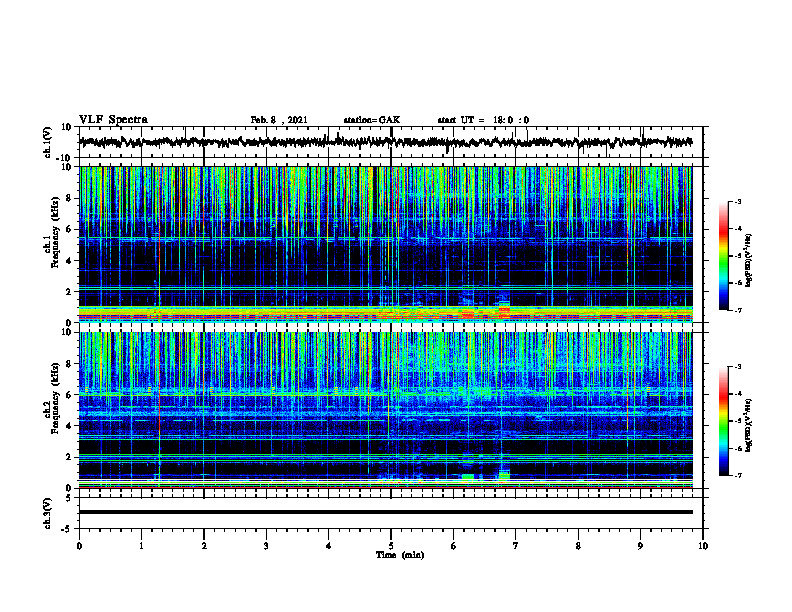Click the "station=GAK" header label
792x612 pixels.
click(372, 120)
